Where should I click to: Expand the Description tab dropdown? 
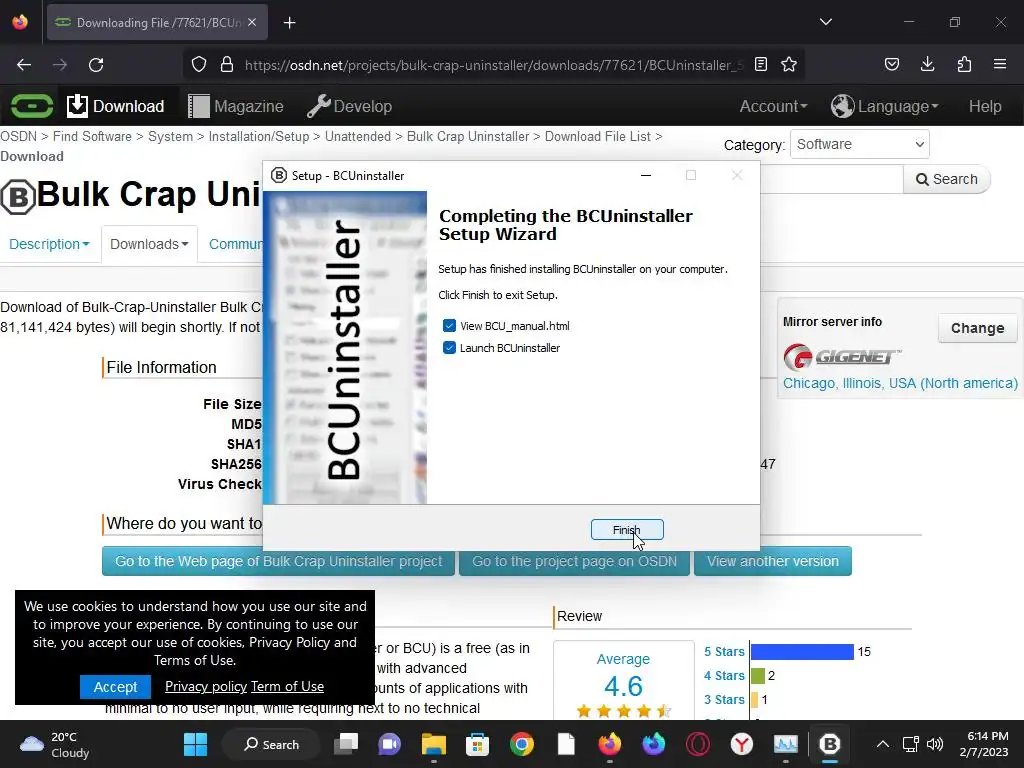tap(49, 244)
